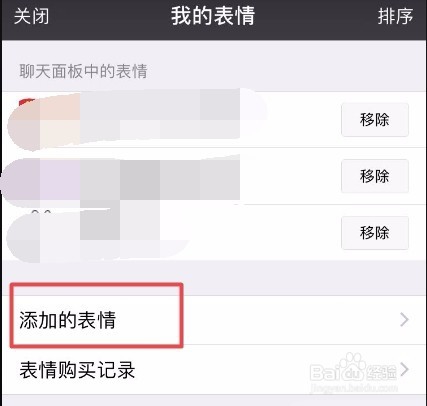Tap 移除 for the third sticker pack
This screenshot has width=427, height=406.
[x=375, y=233]
